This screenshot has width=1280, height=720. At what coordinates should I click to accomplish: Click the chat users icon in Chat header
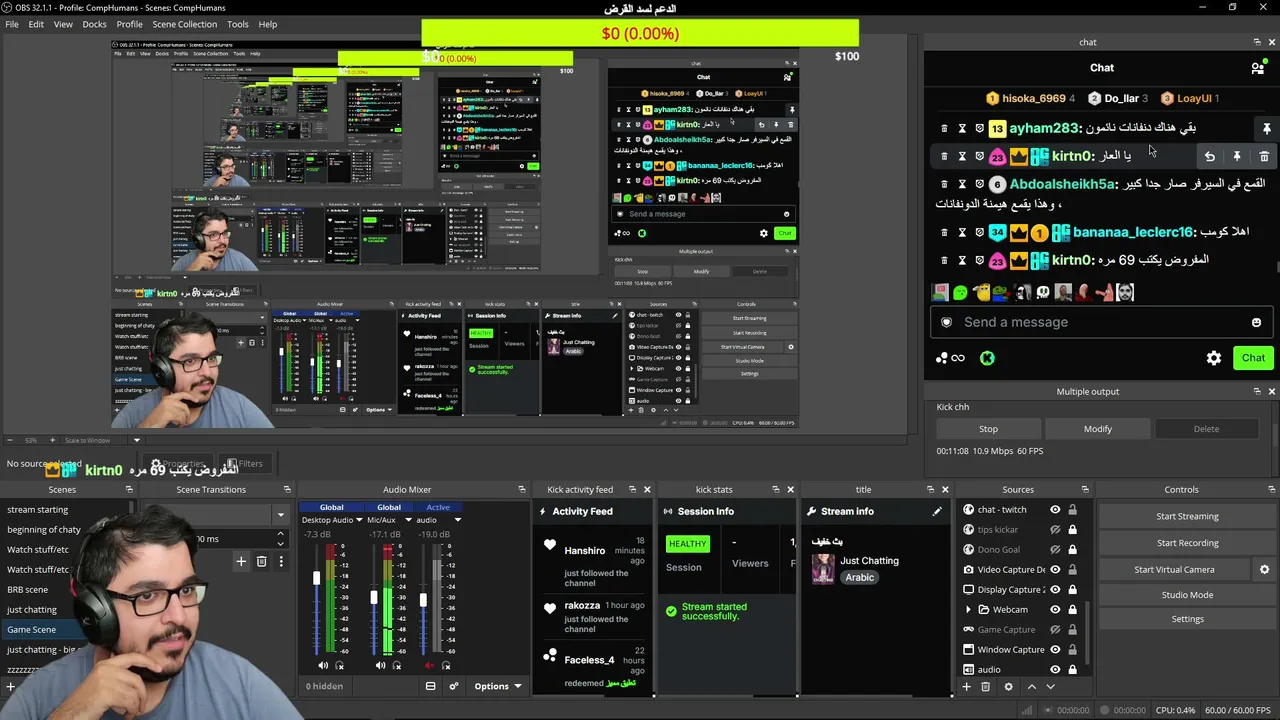[1257, 68]
